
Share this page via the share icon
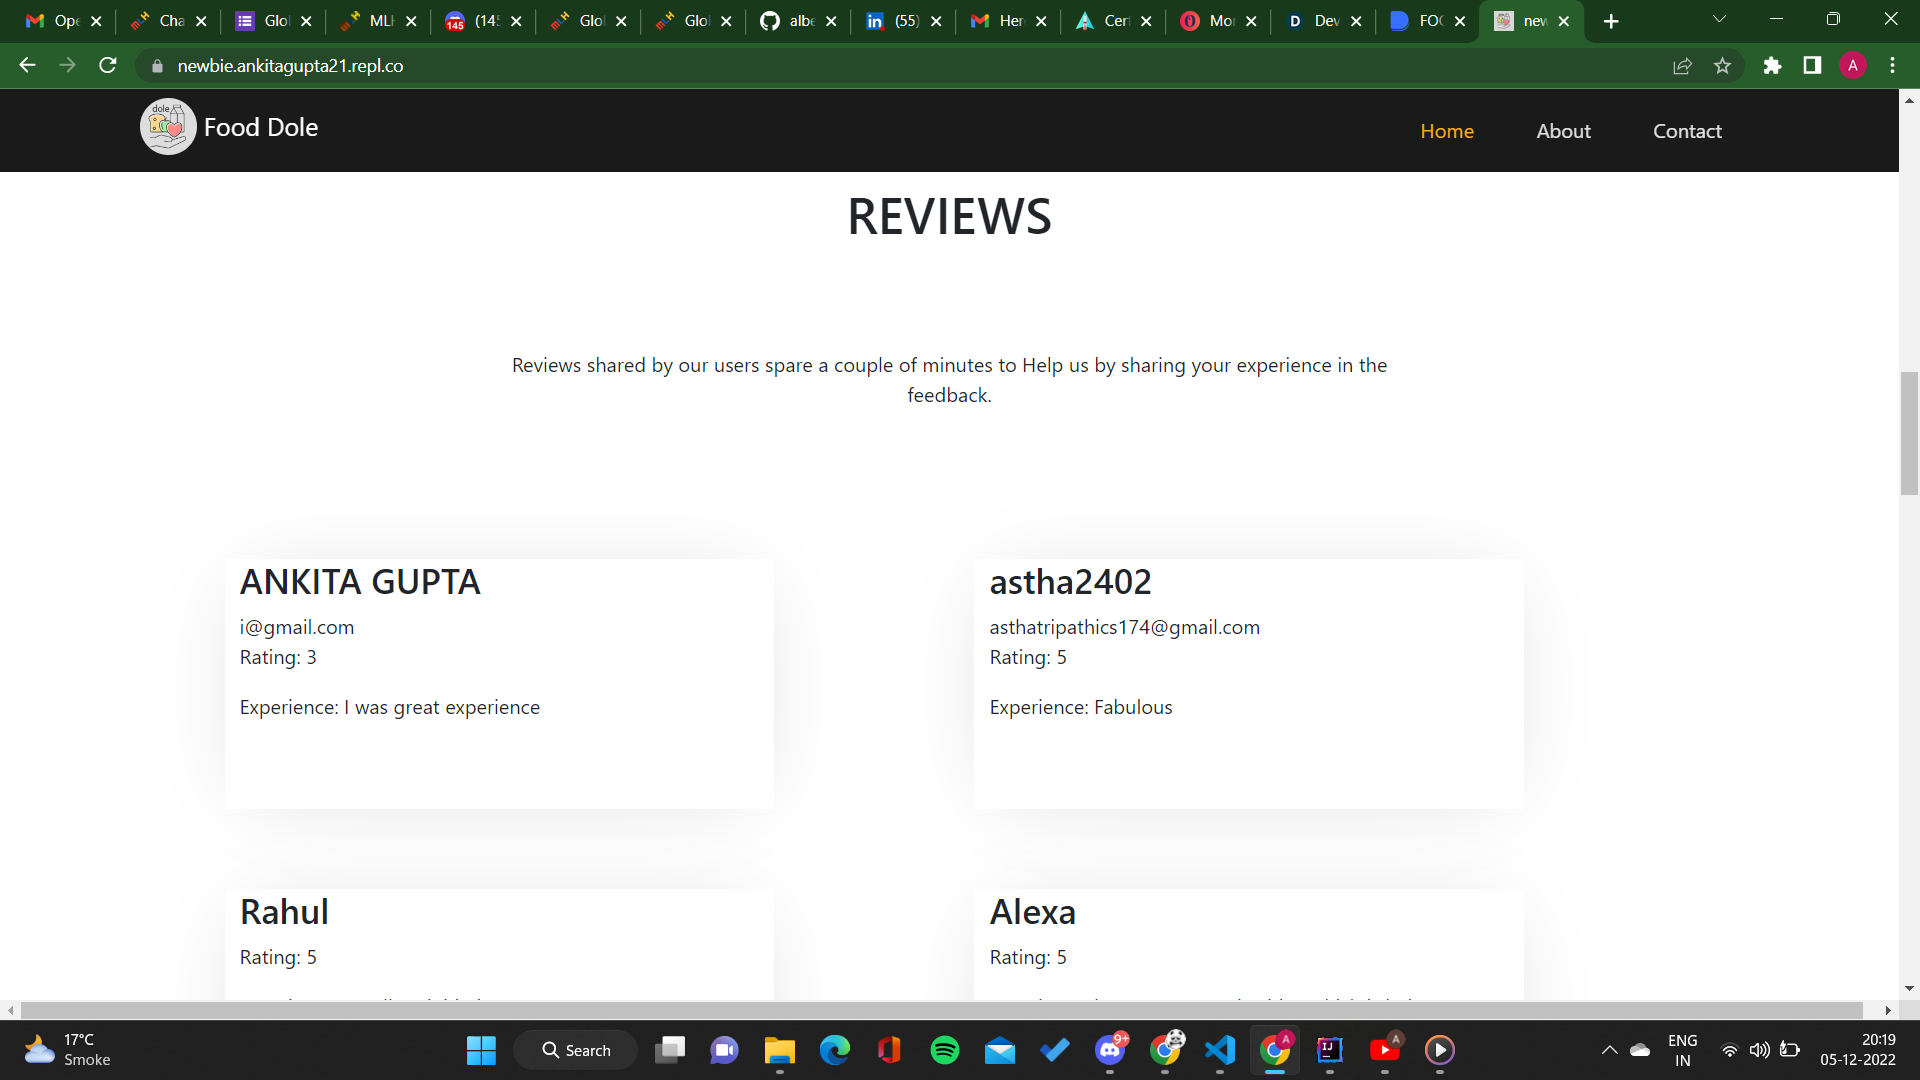1682,66
